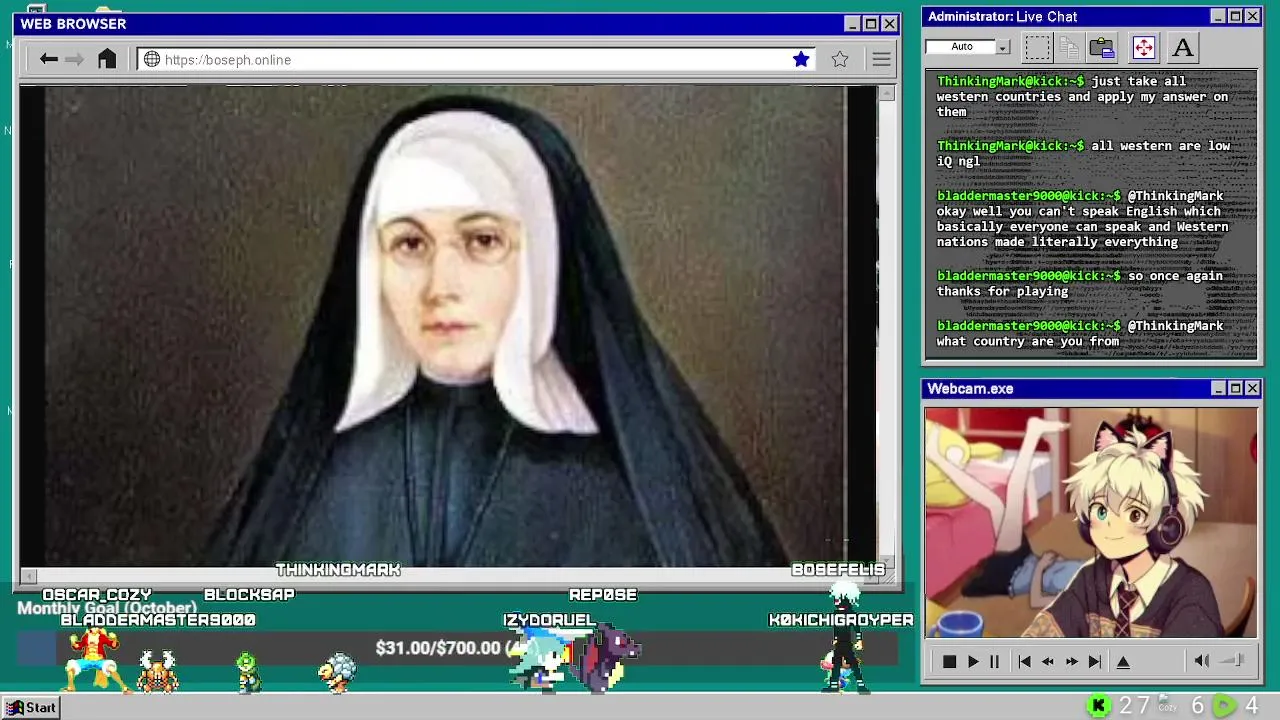Click the browser vertical scrollbar up arrow

click(x=886, y=93)
